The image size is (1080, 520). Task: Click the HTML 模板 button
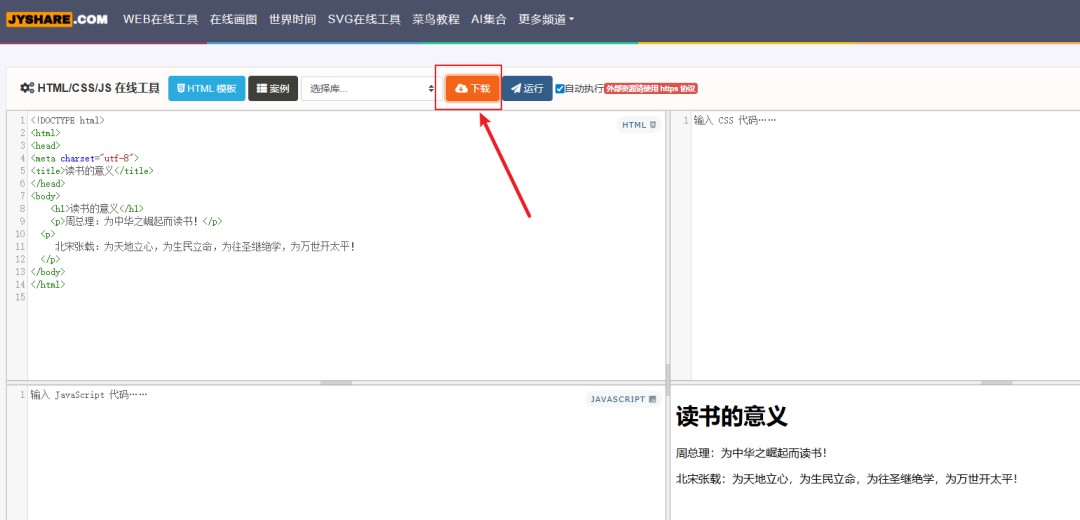[207, 88]
